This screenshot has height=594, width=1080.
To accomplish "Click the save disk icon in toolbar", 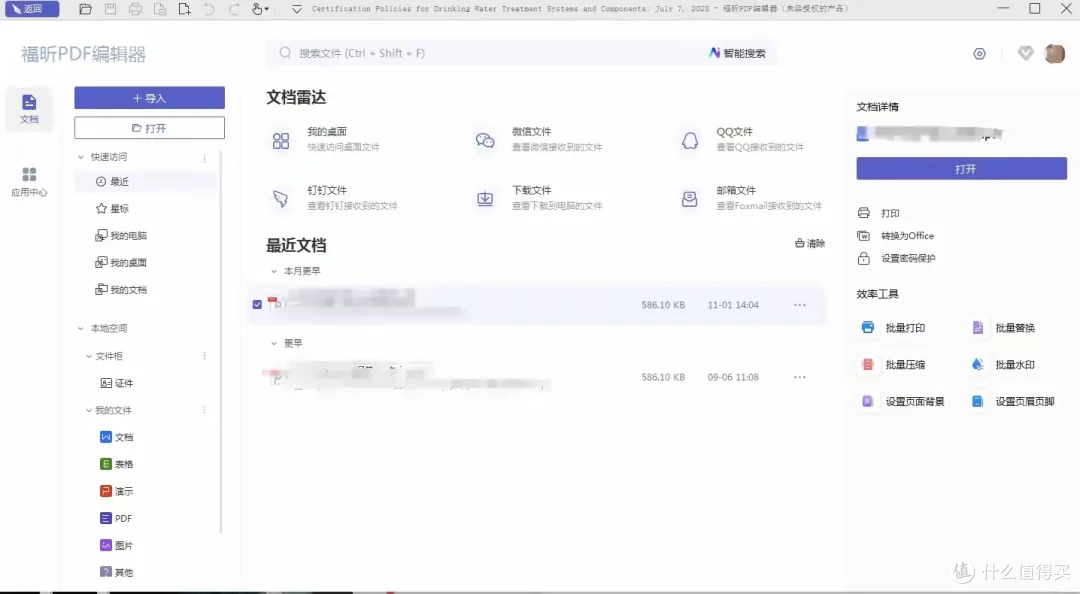I will click(x=110, y=10).
